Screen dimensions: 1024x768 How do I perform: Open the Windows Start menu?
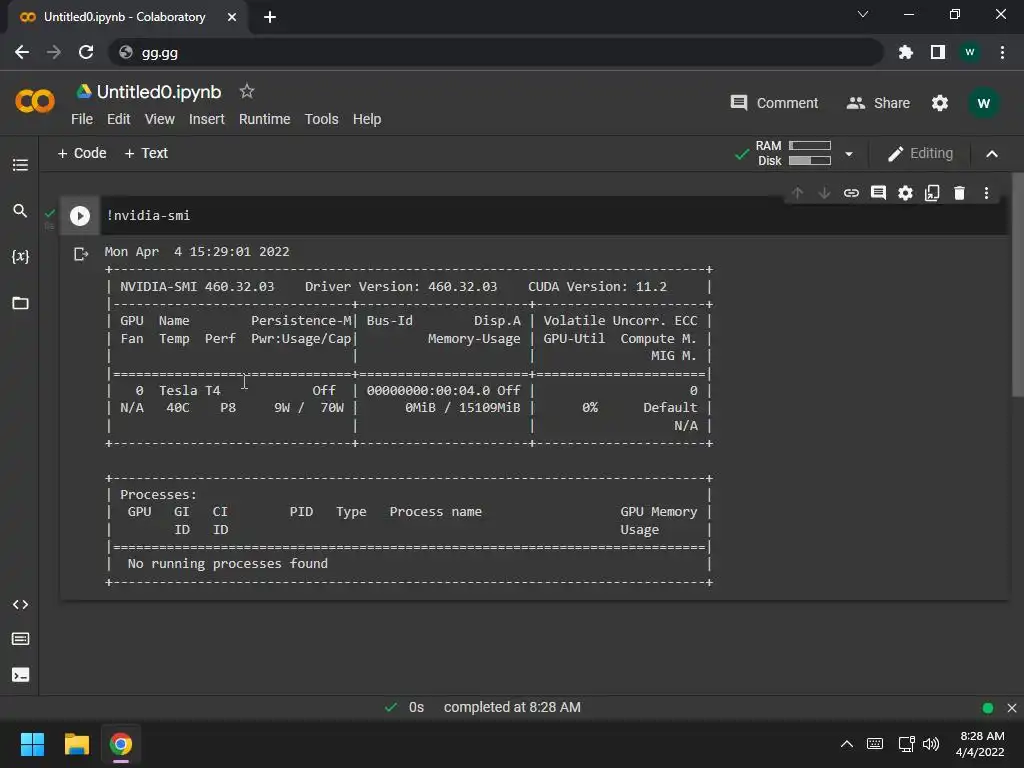point(32,744)
